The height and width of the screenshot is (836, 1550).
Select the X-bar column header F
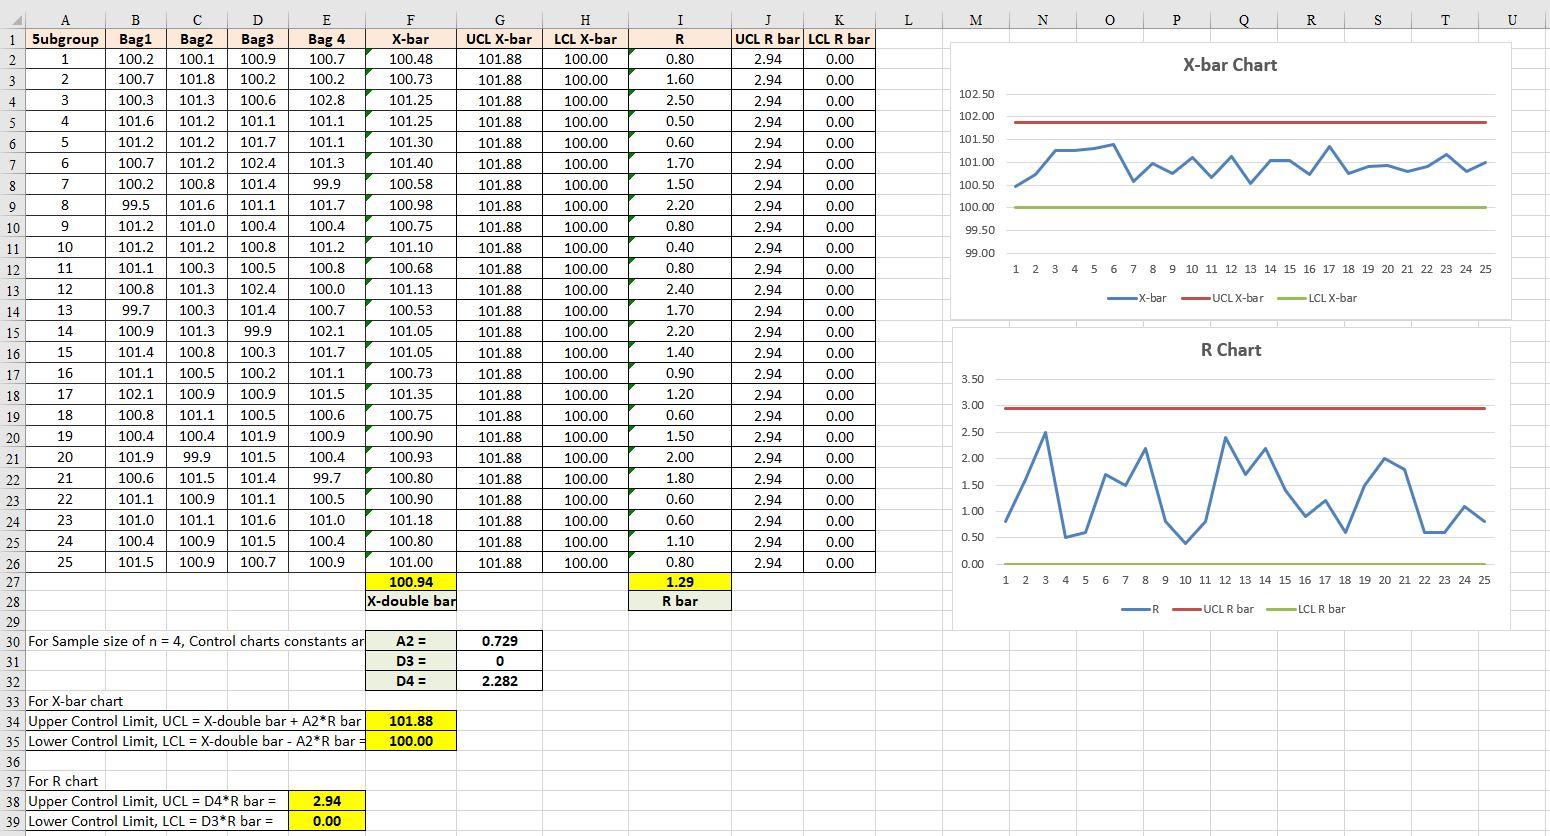(411, 20)
